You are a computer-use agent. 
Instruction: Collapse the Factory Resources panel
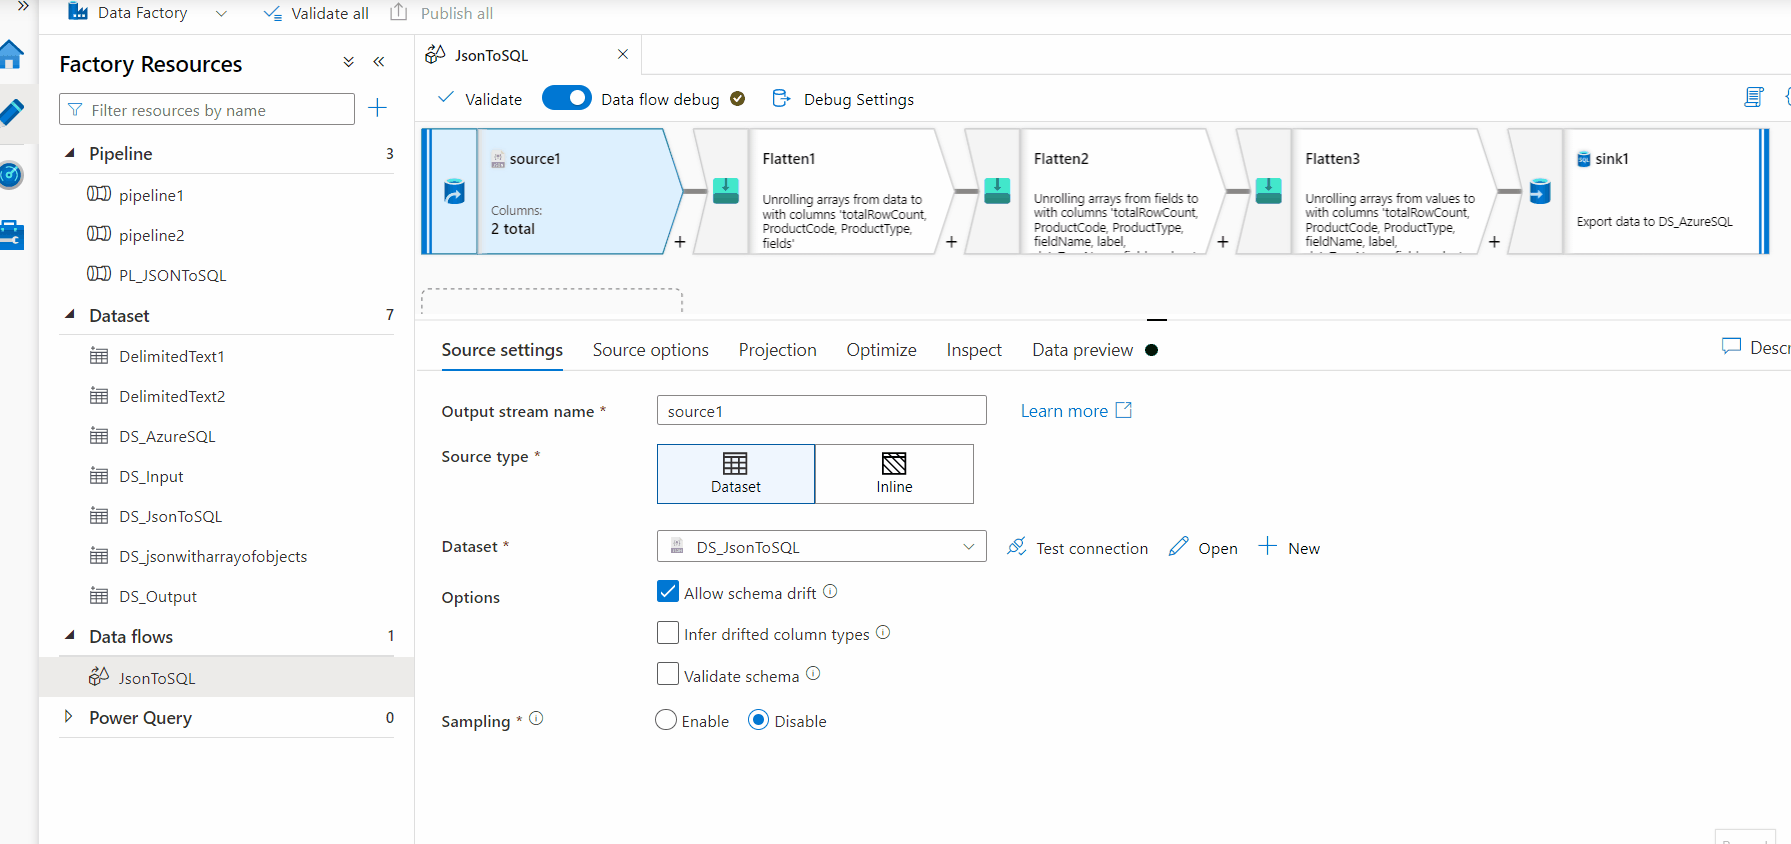point(379,62)
